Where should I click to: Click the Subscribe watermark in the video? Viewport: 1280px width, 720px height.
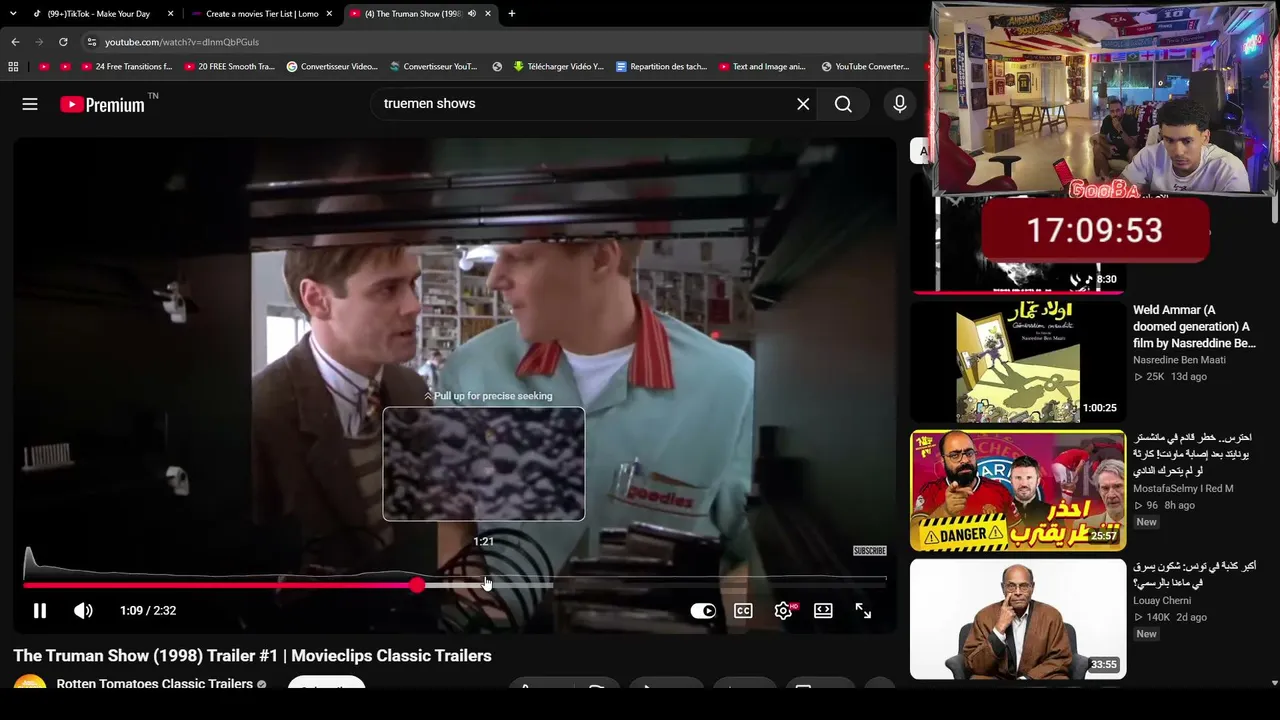869,551
